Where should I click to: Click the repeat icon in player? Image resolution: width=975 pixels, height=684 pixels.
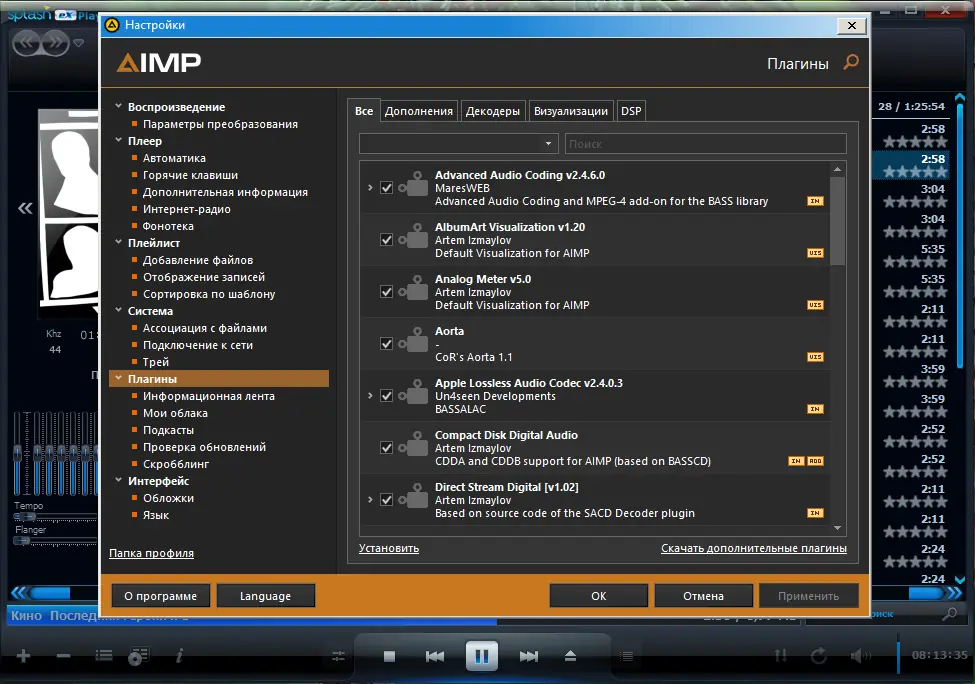coord(819,655)
